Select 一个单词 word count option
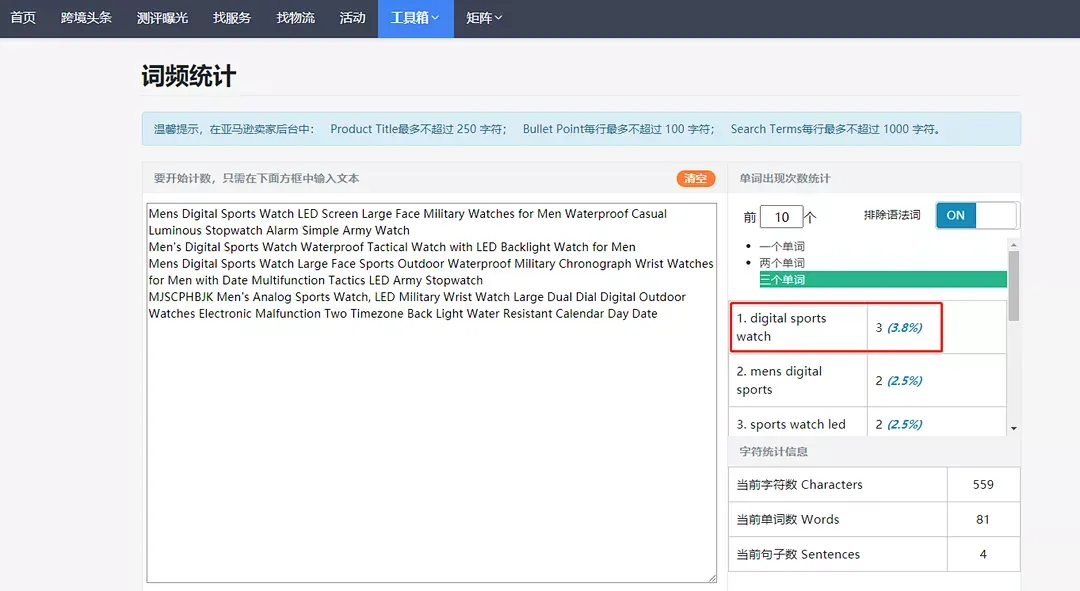 [782, 246]
